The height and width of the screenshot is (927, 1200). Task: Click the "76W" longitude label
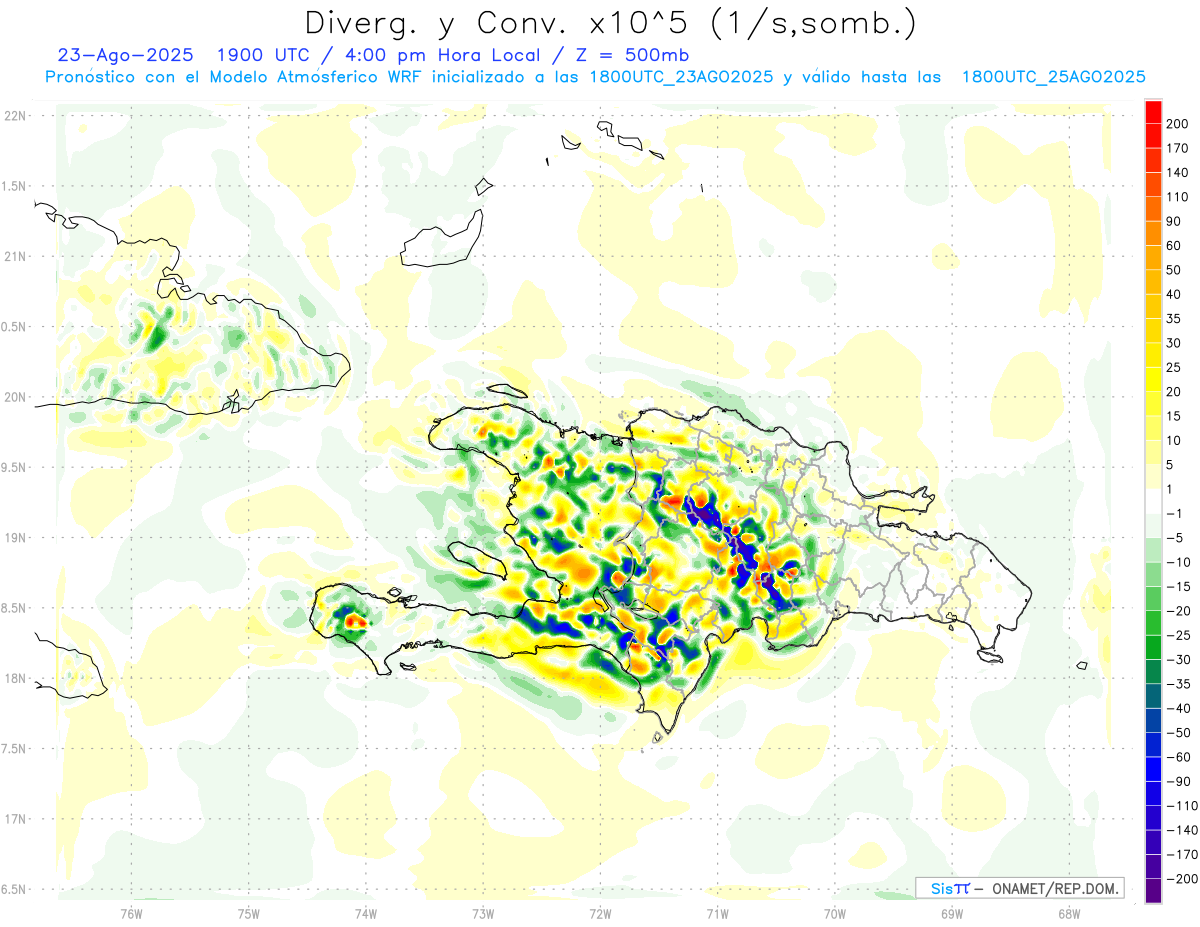(x=131, y=913)
